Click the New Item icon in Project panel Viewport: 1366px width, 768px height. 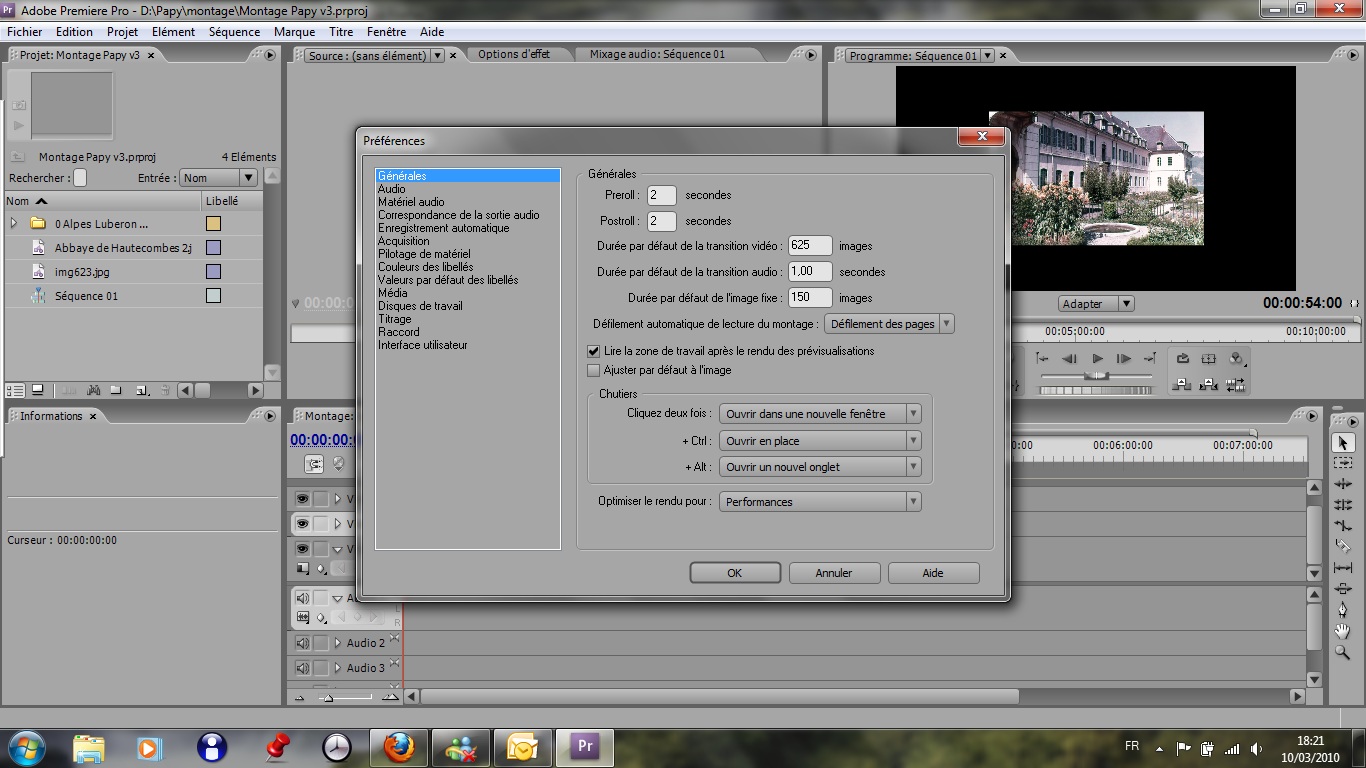pos(142,390)
